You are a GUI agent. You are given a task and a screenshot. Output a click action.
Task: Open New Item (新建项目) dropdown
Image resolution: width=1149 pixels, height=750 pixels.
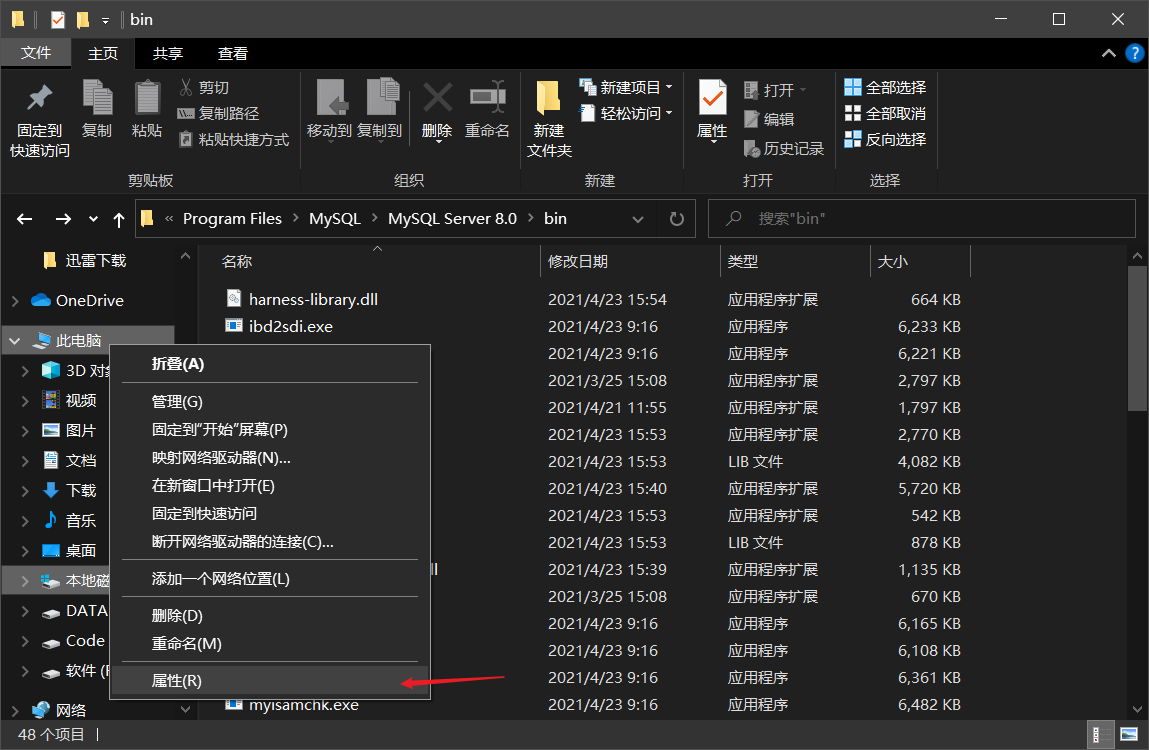click(x=627, y=87)
